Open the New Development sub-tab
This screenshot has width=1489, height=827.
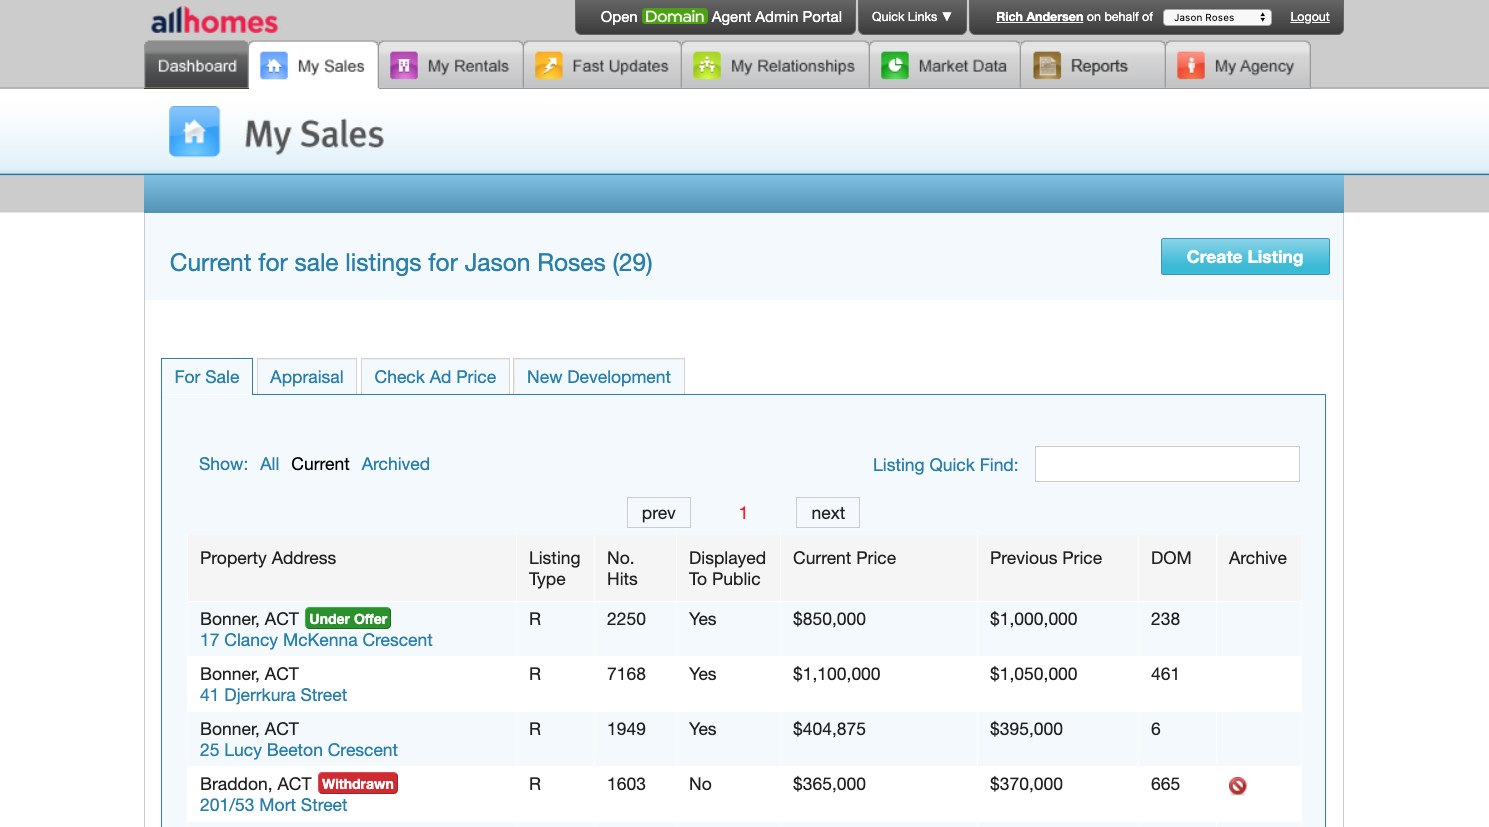click(x=599, y=377)
